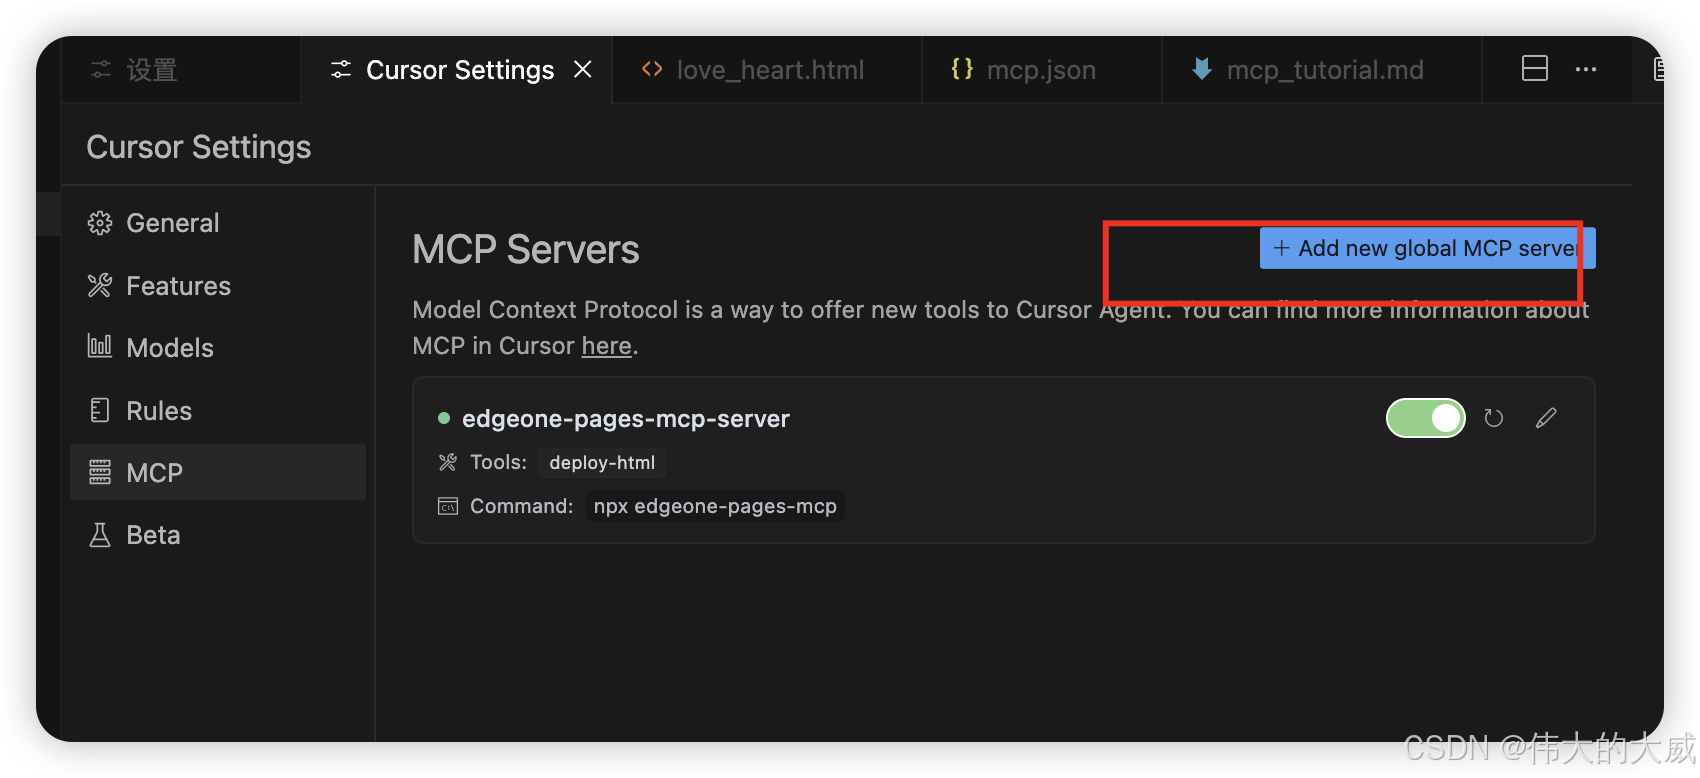
Task: Click the Cursor Settings page title
Action: [x=199, y=147]
